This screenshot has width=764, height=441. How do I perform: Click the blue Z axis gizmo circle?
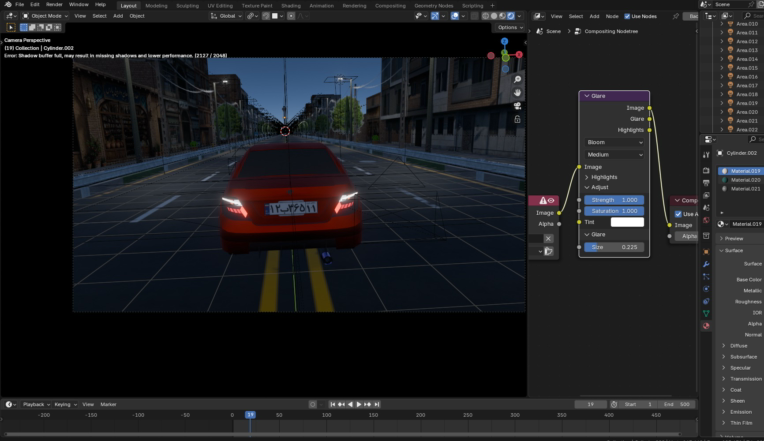pyautogui.click(x=504, y=41)
